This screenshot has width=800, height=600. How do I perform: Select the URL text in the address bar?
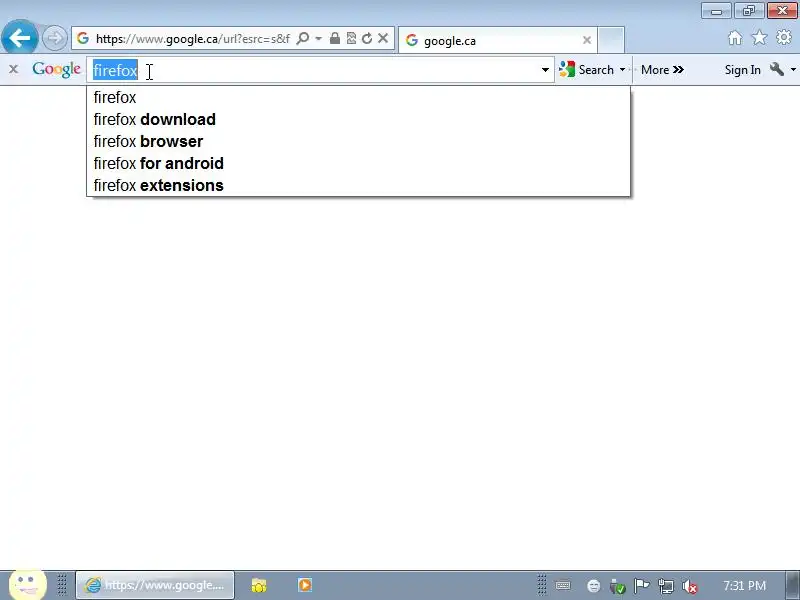tap(193, 39)
